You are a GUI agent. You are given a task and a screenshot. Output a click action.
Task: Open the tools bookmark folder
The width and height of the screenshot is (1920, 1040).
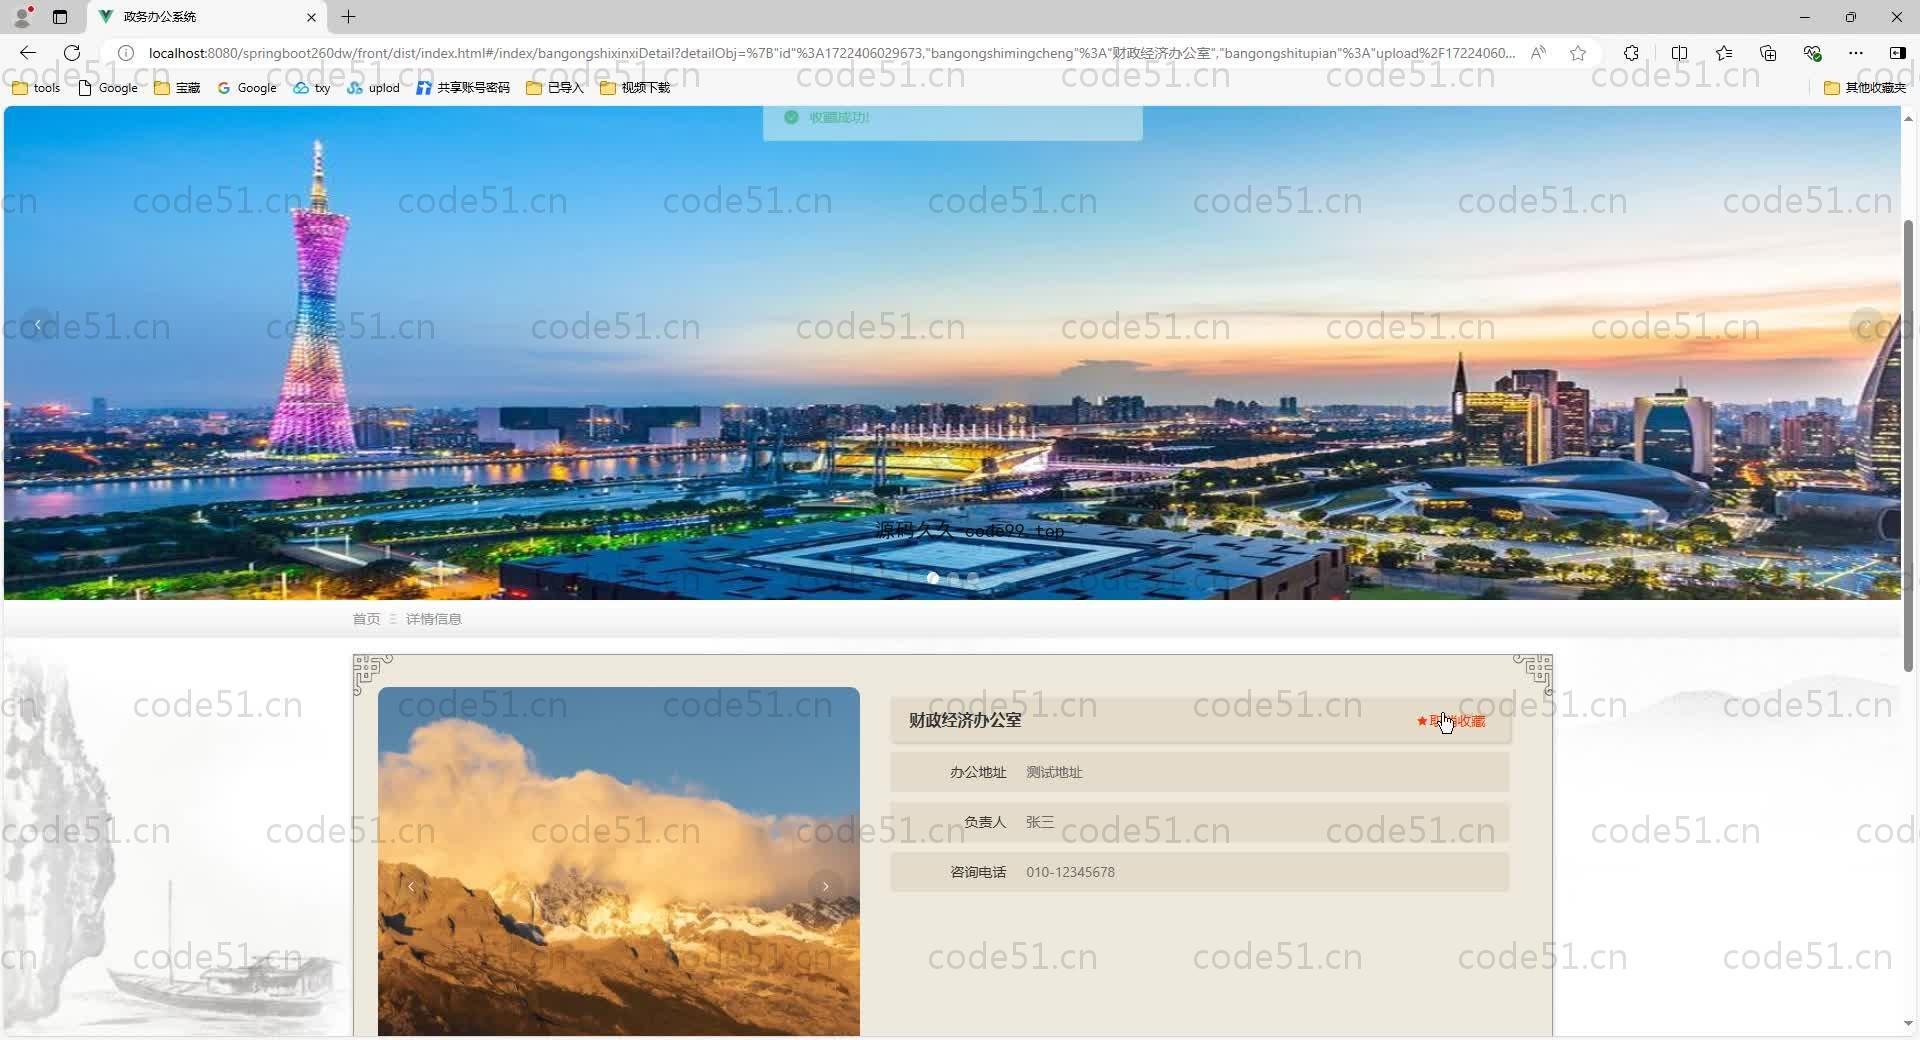tap(36, 88)
